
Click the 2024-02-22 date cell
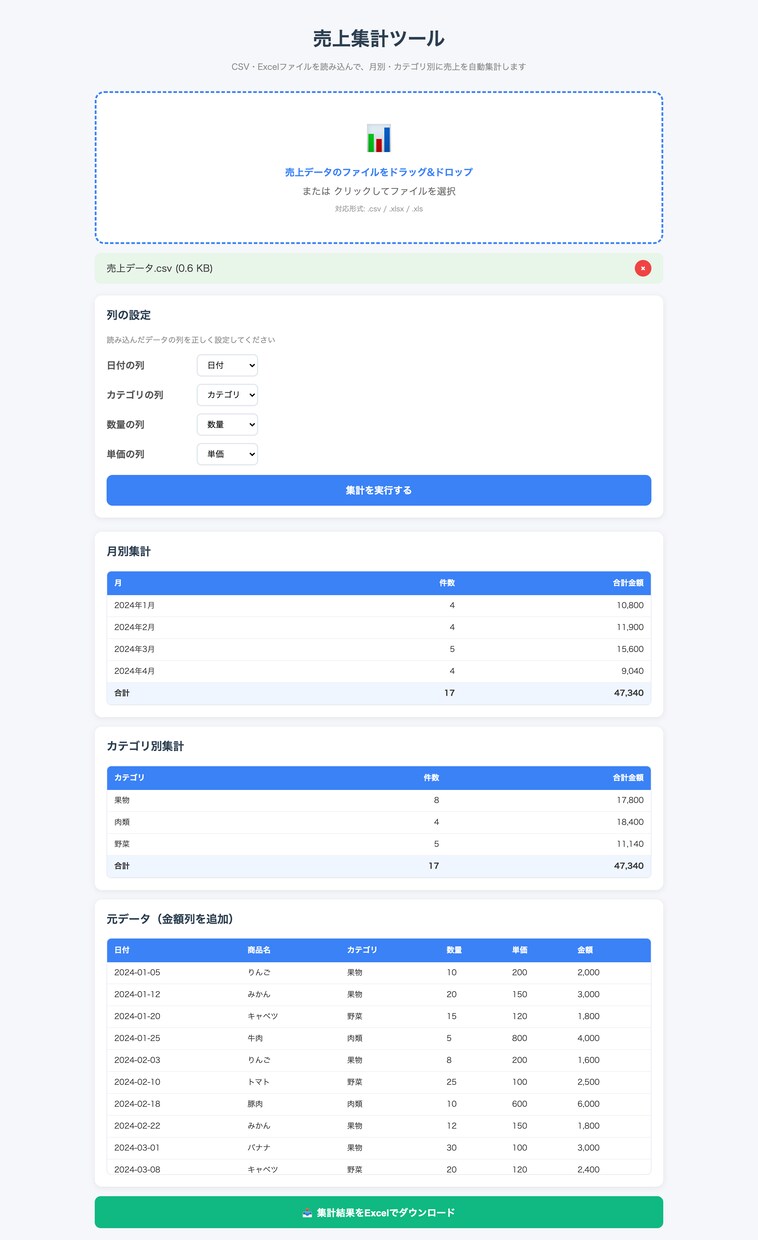click(137, 1126)
